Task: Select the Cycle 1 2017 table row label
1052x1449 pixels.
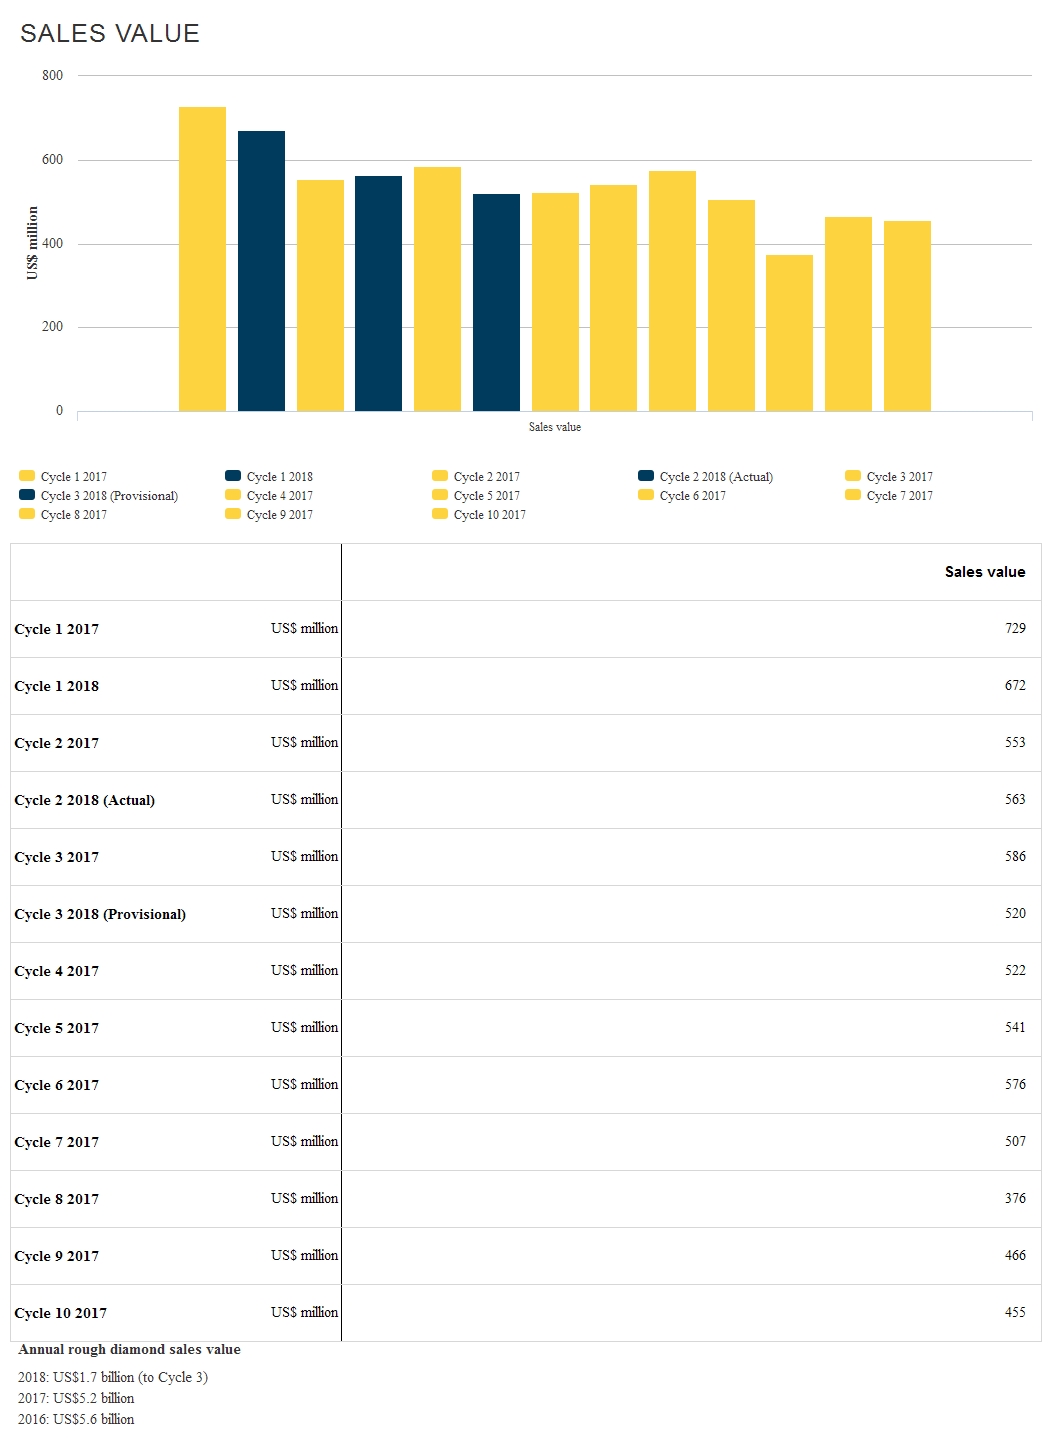Action: [x=57, y=629]
